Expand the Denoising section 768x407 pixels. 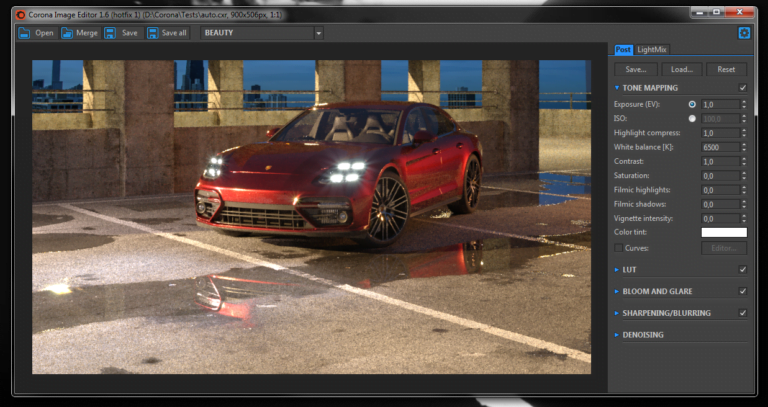(642, 335)
